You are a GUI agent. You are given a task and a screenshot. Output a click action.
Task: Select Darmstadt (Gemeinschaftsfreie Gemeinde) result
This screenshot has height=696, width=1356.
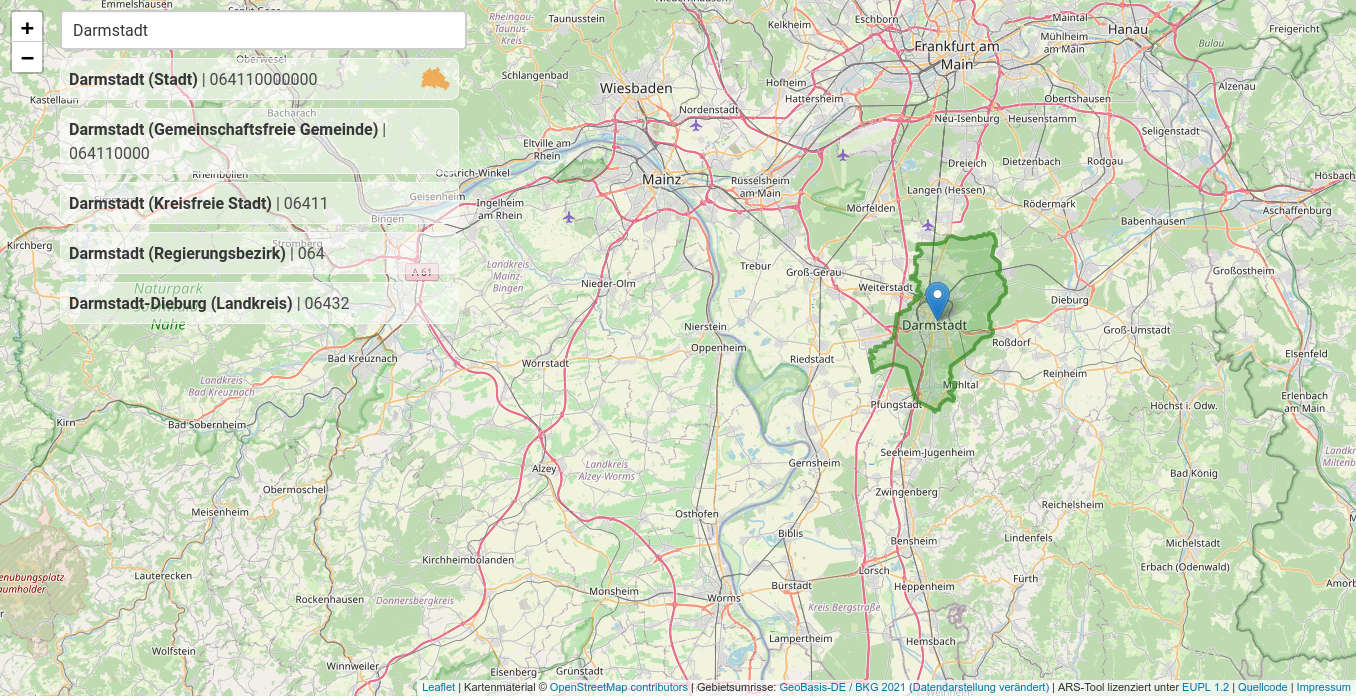225,140
